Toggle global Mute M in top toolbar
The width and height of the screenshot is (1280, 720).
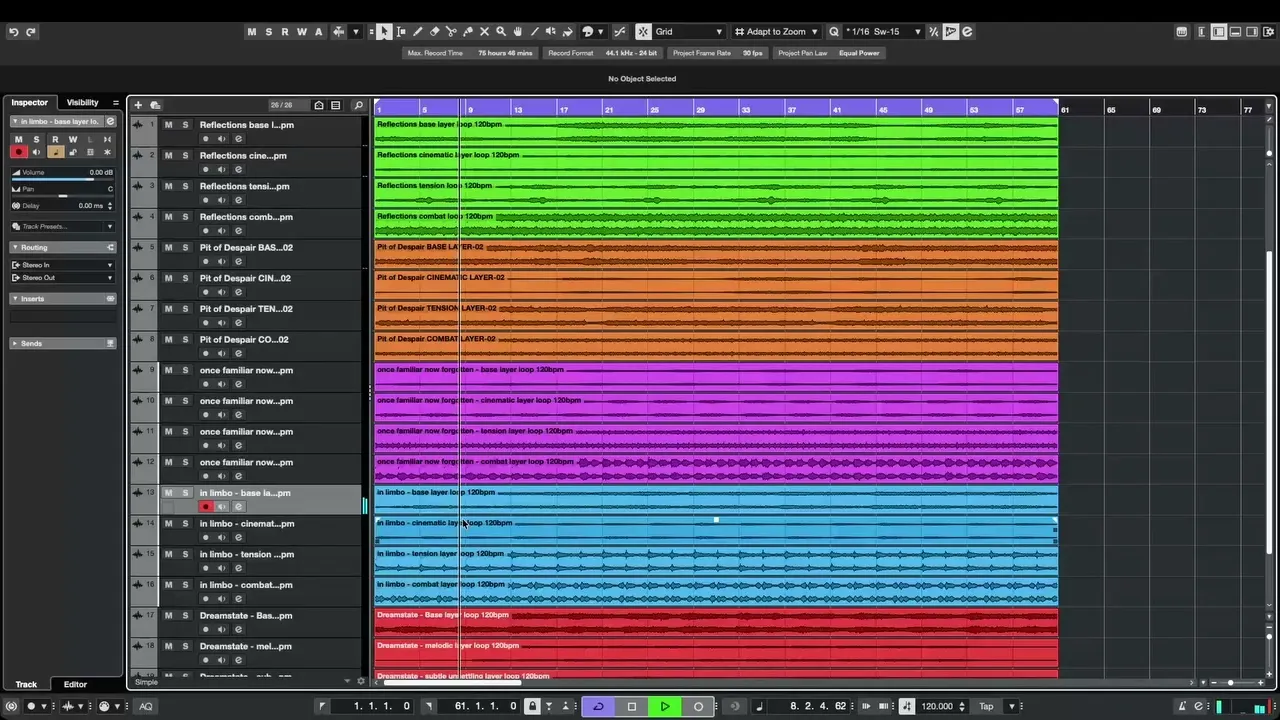click(251, 32)
